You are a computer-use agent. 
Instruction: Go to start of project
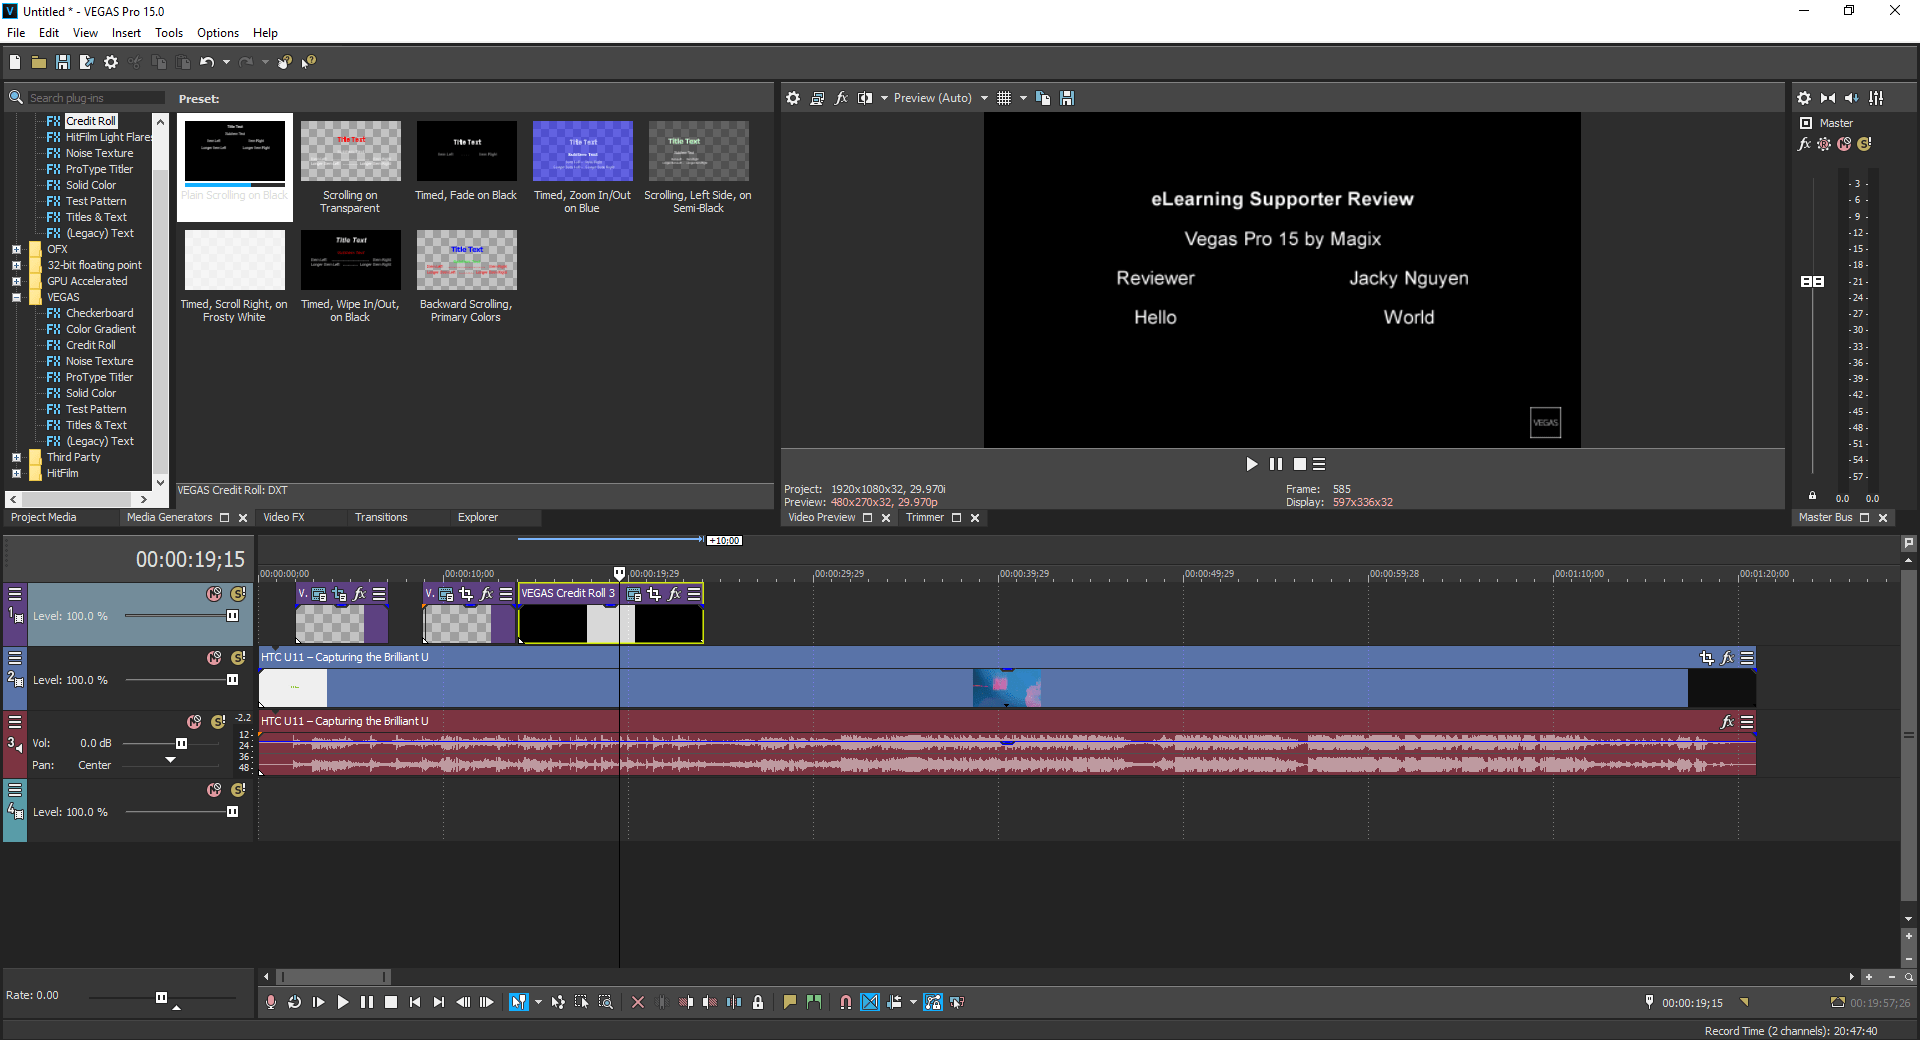[x=415, y=1002]
